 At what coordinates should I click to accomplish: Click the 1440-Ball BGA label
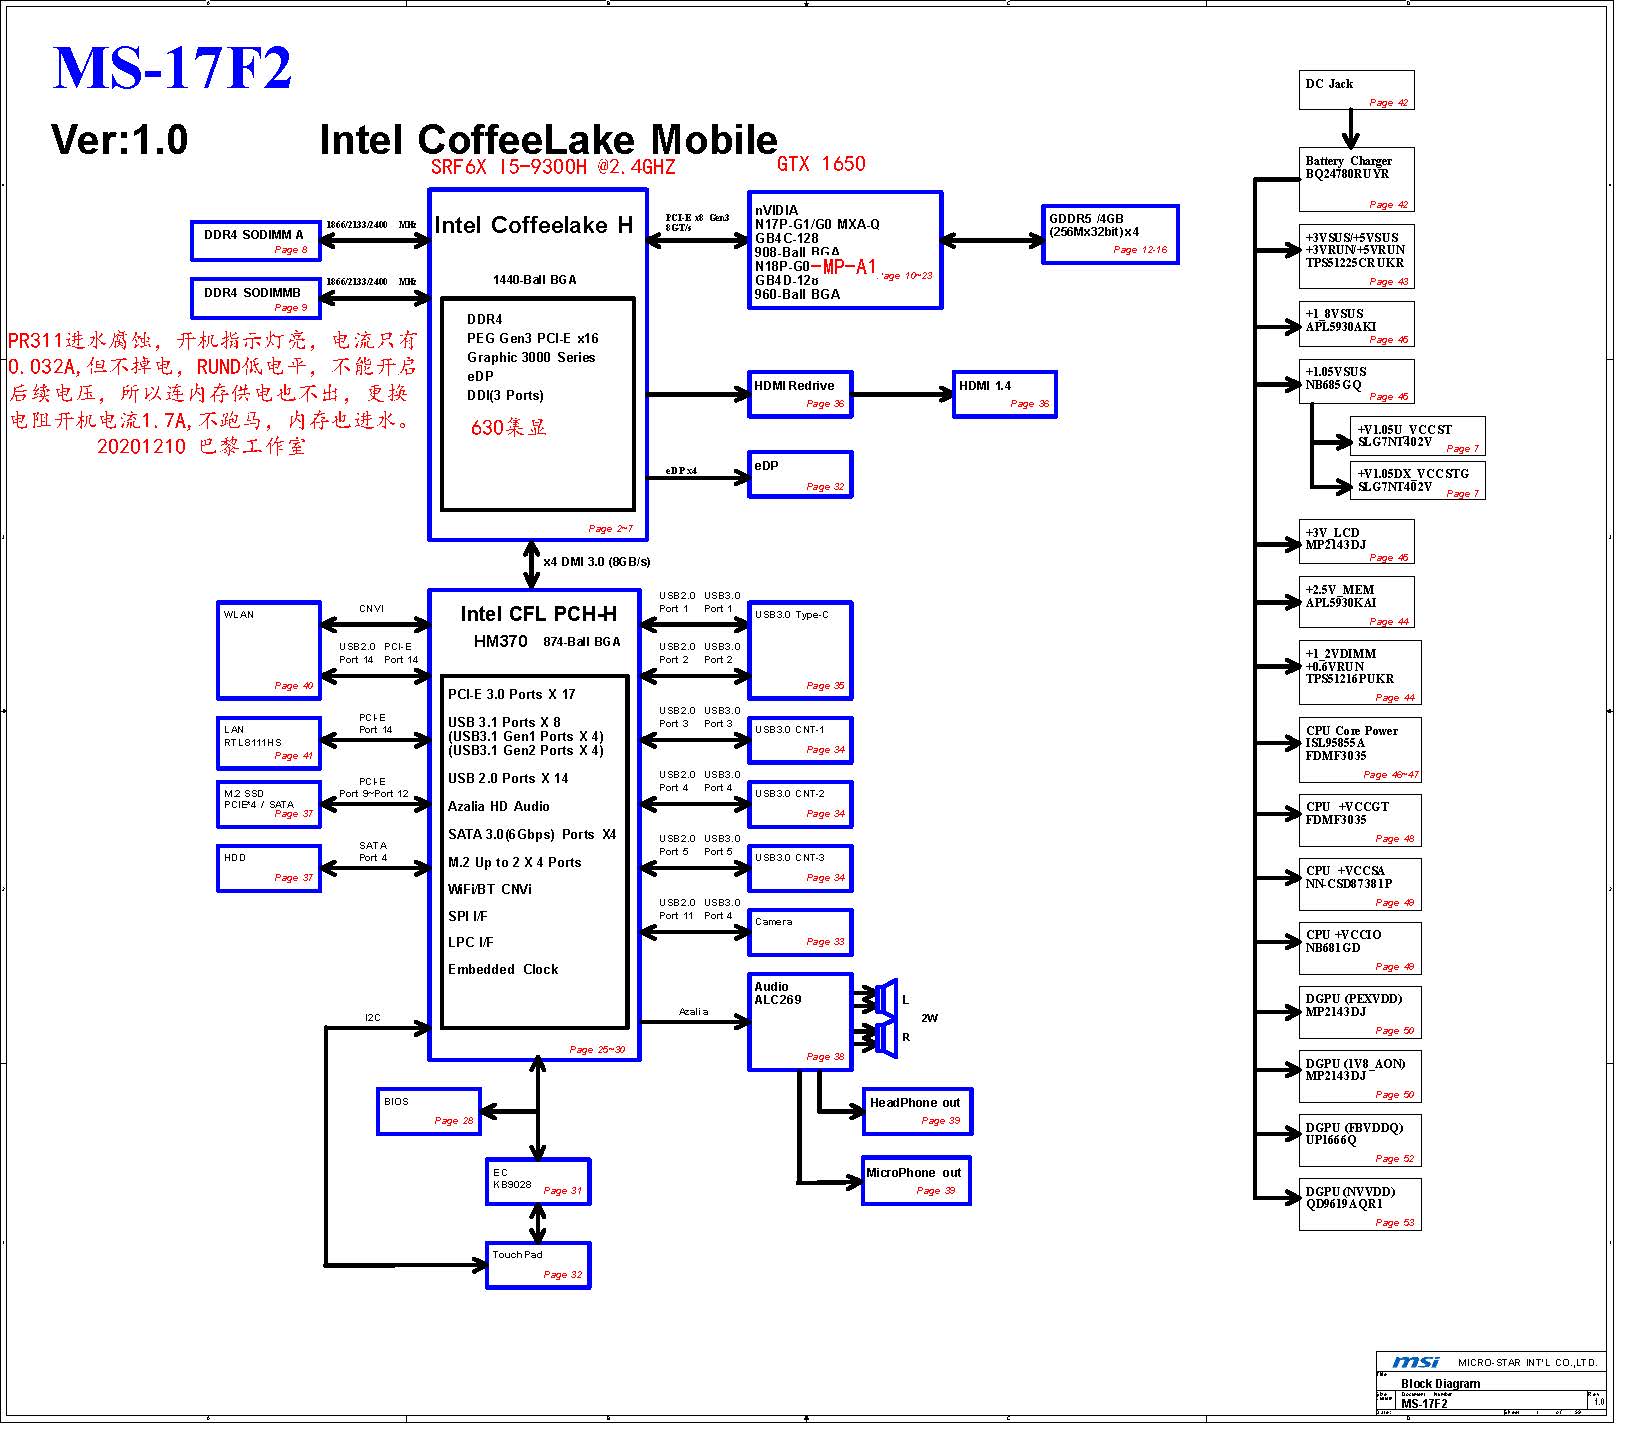534,280
